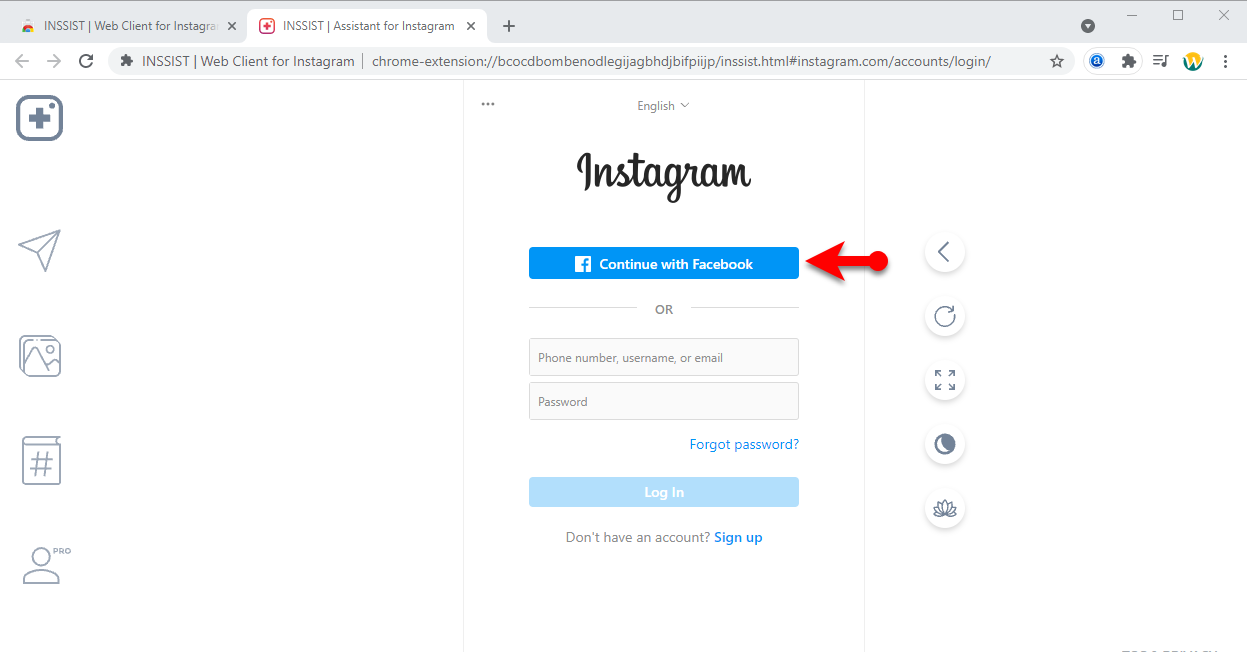Bookmark this page with star icon
This screenshot has height=652, width=1247.
pyautogui.click(x=1056, y=61)
